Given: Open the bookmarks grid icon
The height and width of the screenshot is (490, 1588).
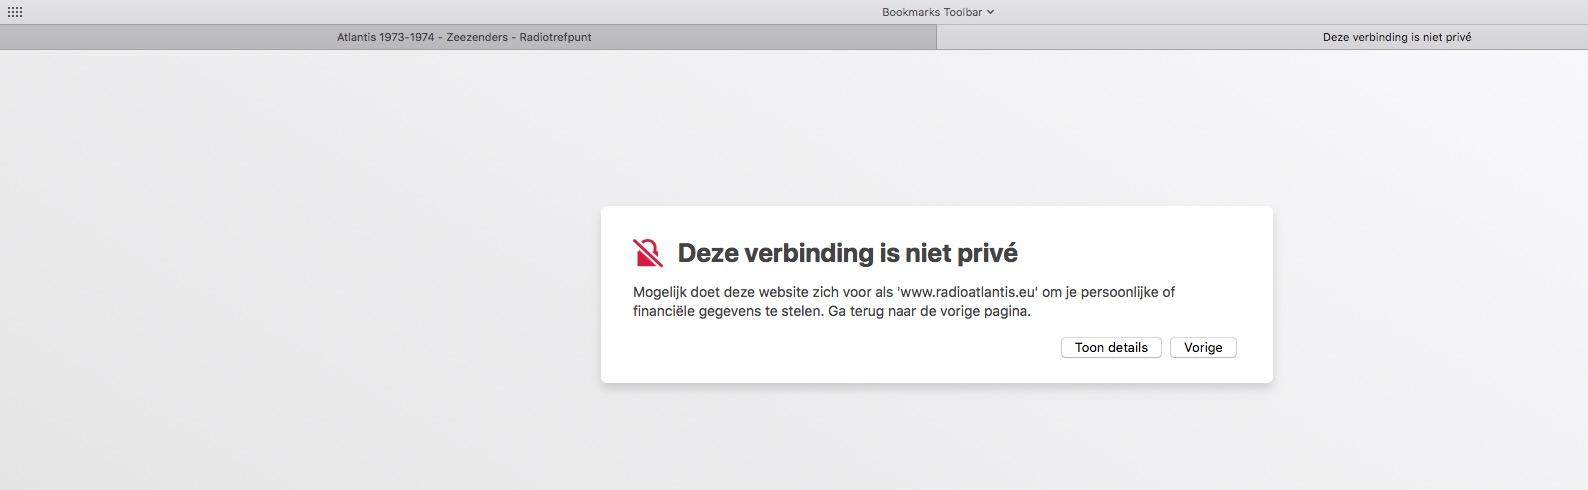Looking at the screenshot, I should coord(15,12).
